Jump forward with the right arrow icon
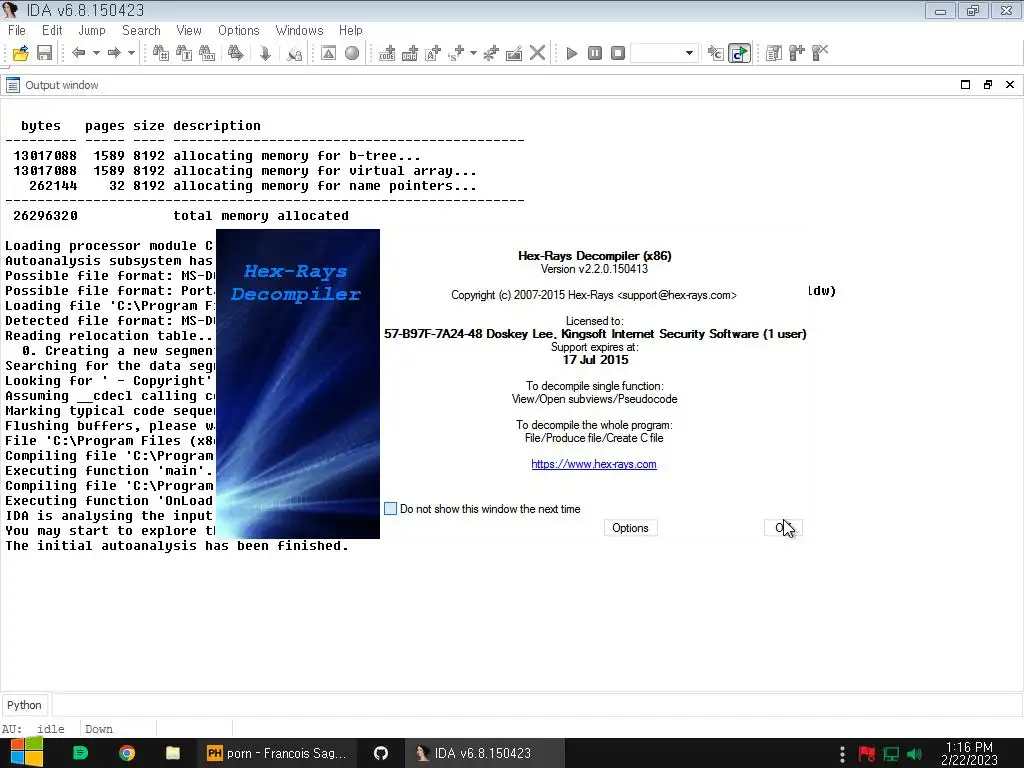This screenshot has height=768, width=1024. 114,53
